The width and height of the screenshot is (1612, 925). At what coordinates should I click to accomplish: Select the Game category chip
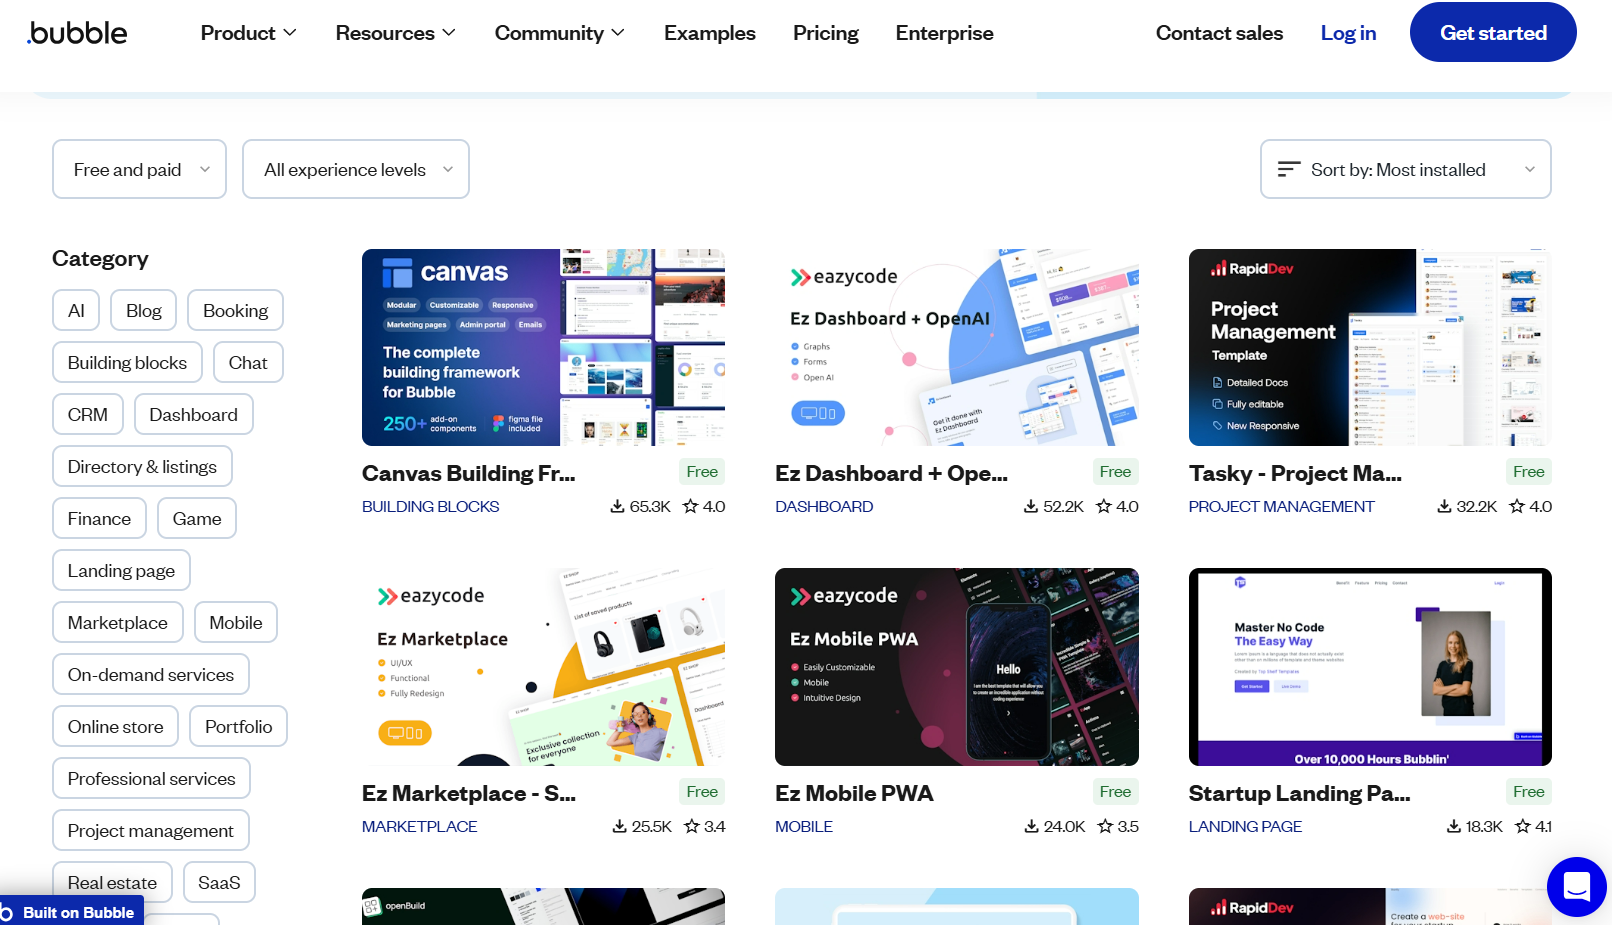[x=197, y=518]
